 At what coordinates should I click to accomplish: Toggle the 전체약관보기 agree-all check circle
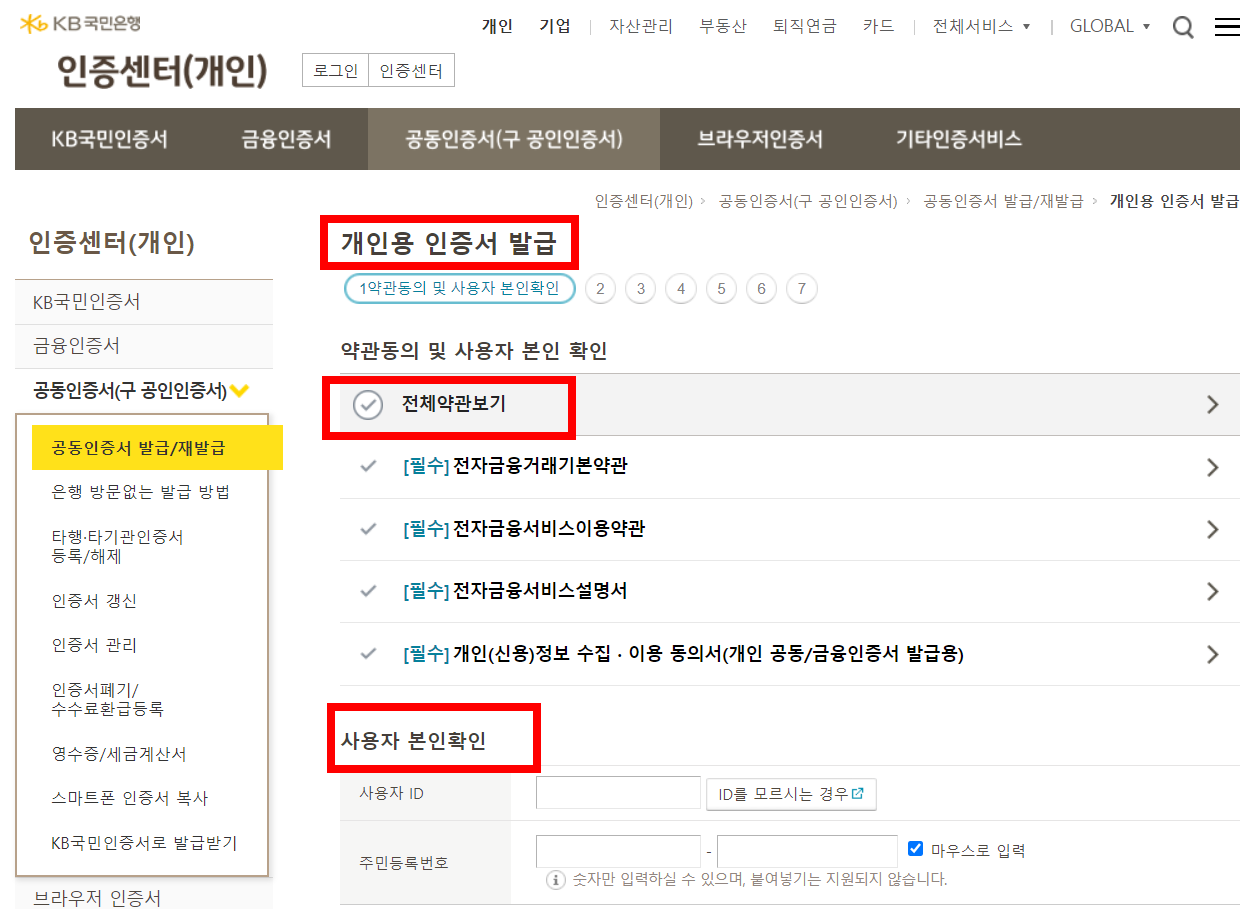(368, 404)
